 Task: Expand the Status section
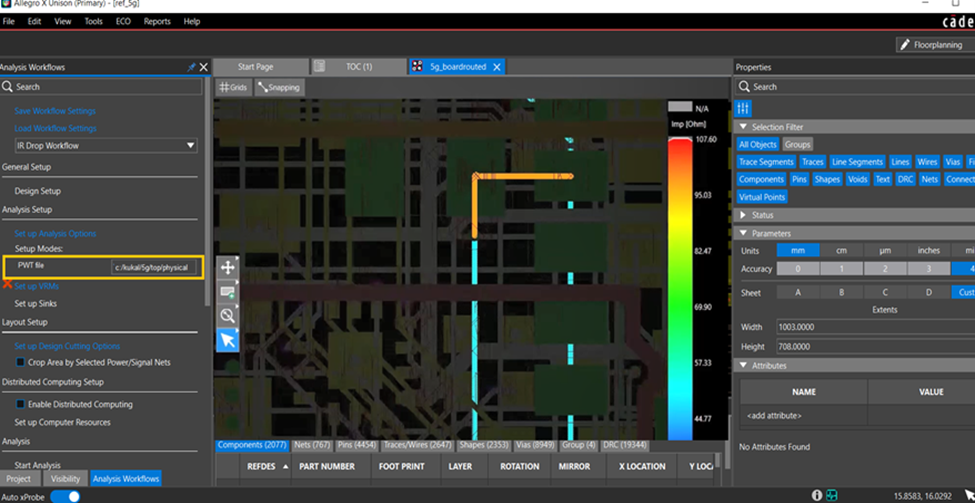(743, 215)
